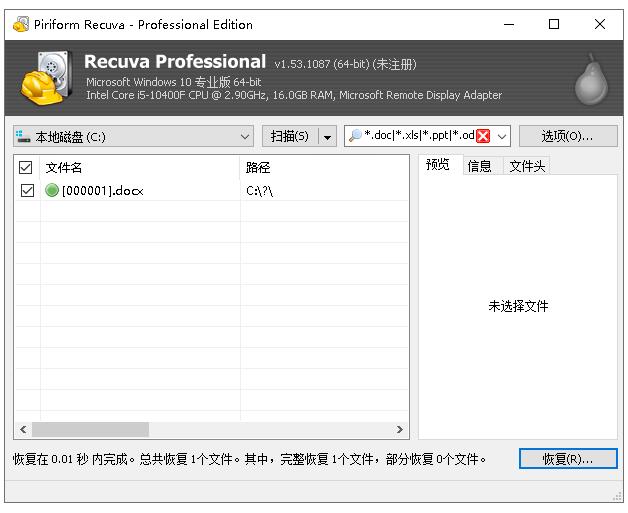Open 选项(O)... options dialog

click(x=568, y=137)
